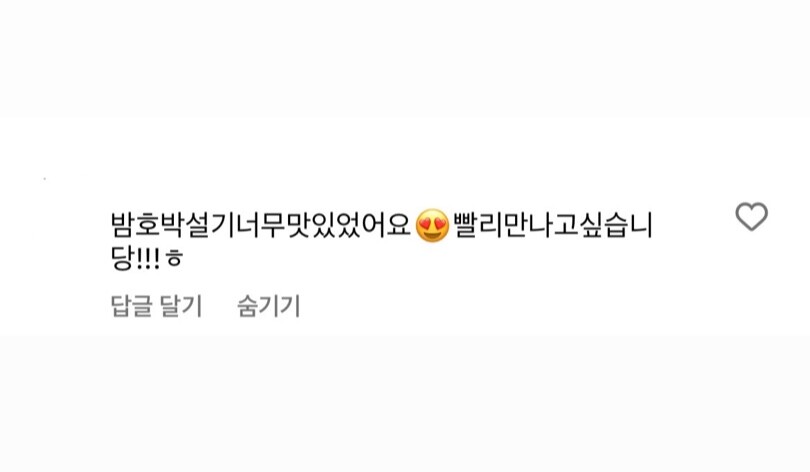Click the gray band above the comment
Image resolution: width=810 pixels, height=472 pixels.
(x=405, y=58)
